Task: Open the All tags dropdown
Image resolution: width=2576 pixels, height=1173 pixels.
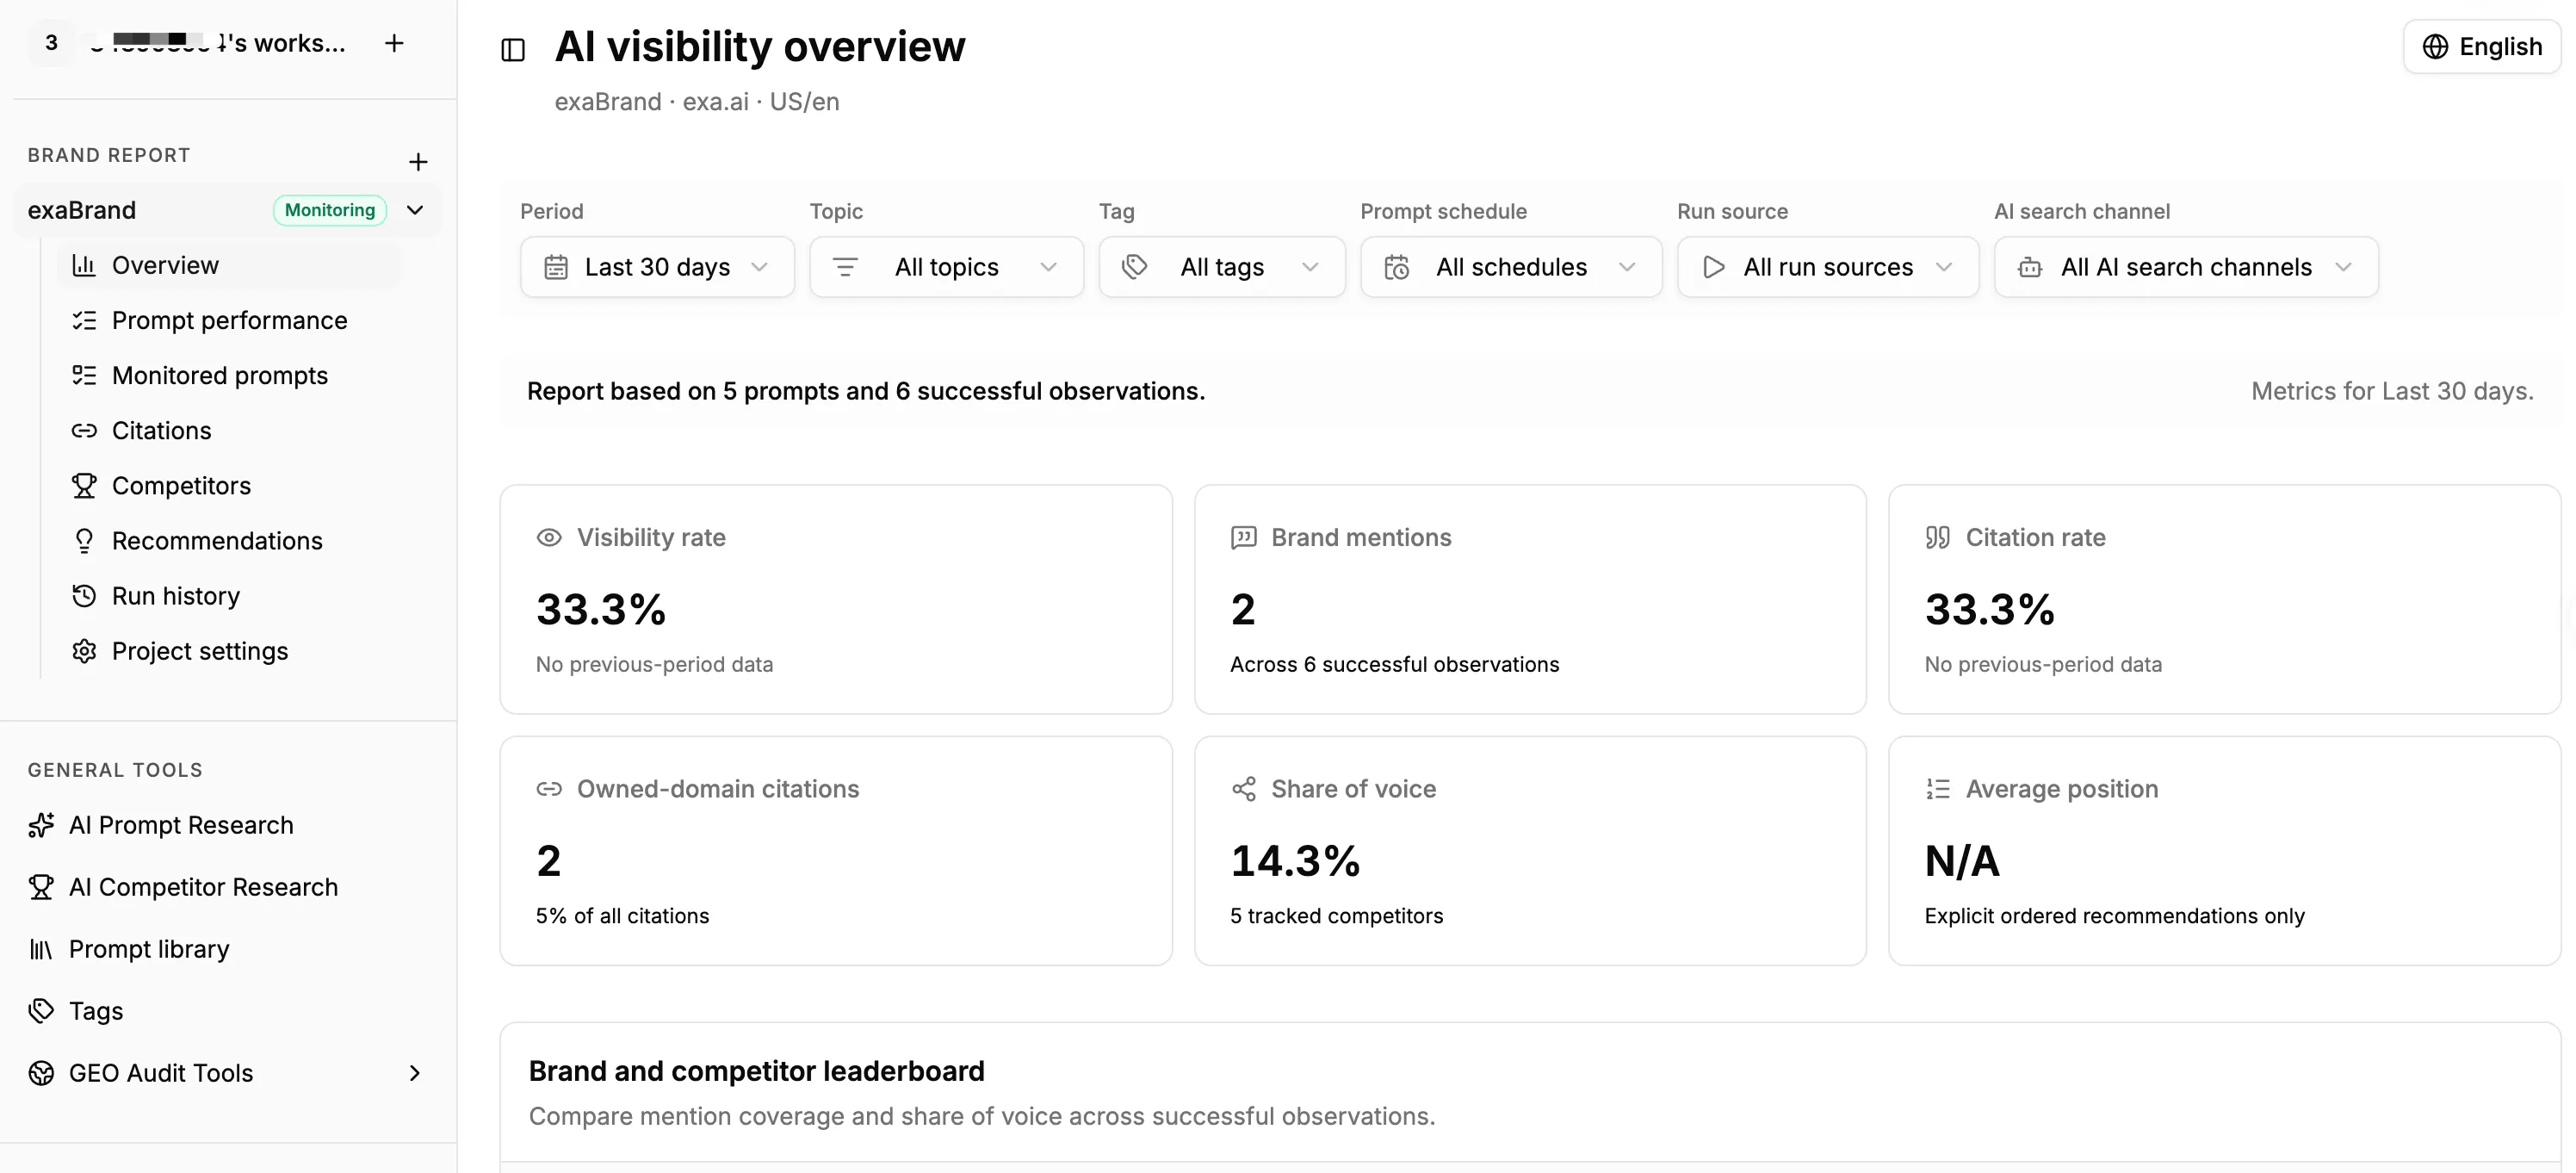Action: click(x=1222, y=267)
